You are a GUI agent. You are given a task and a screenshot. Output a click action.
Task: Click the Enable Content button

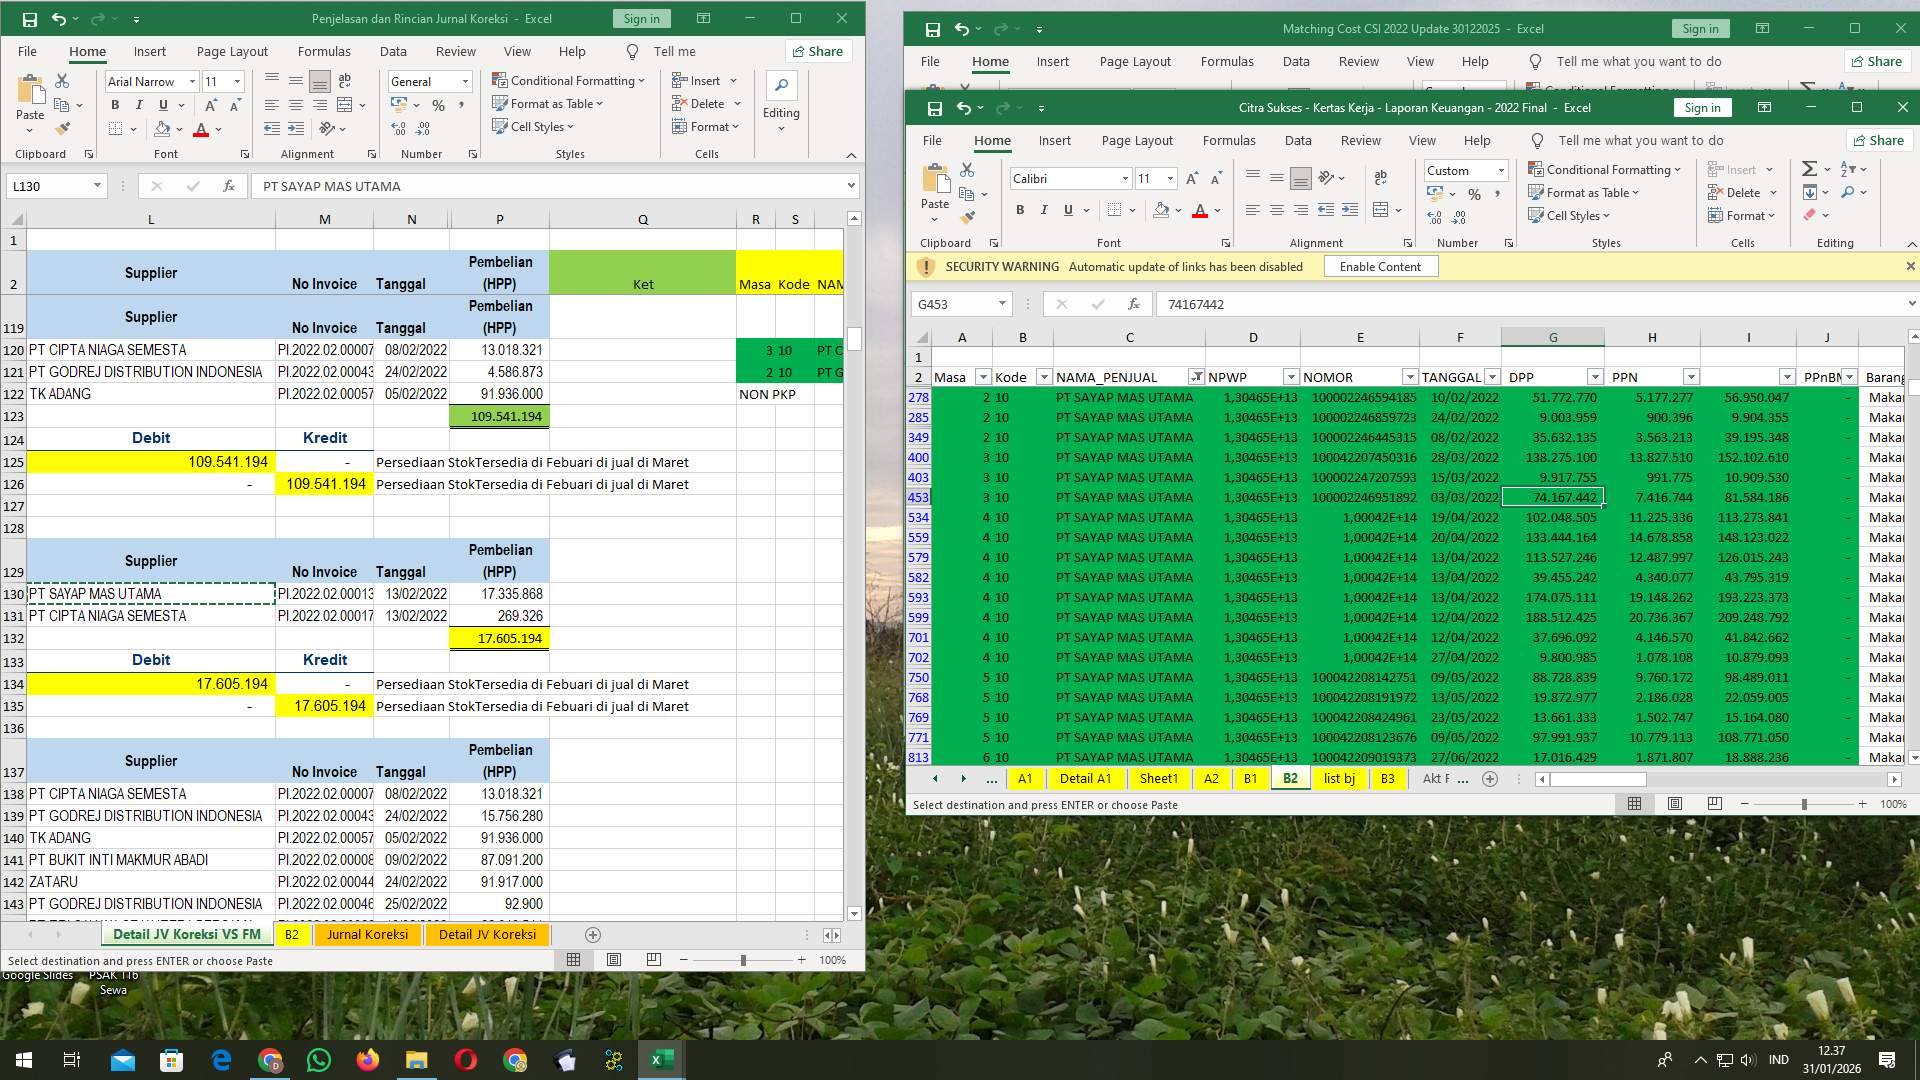click(1380, 266)
